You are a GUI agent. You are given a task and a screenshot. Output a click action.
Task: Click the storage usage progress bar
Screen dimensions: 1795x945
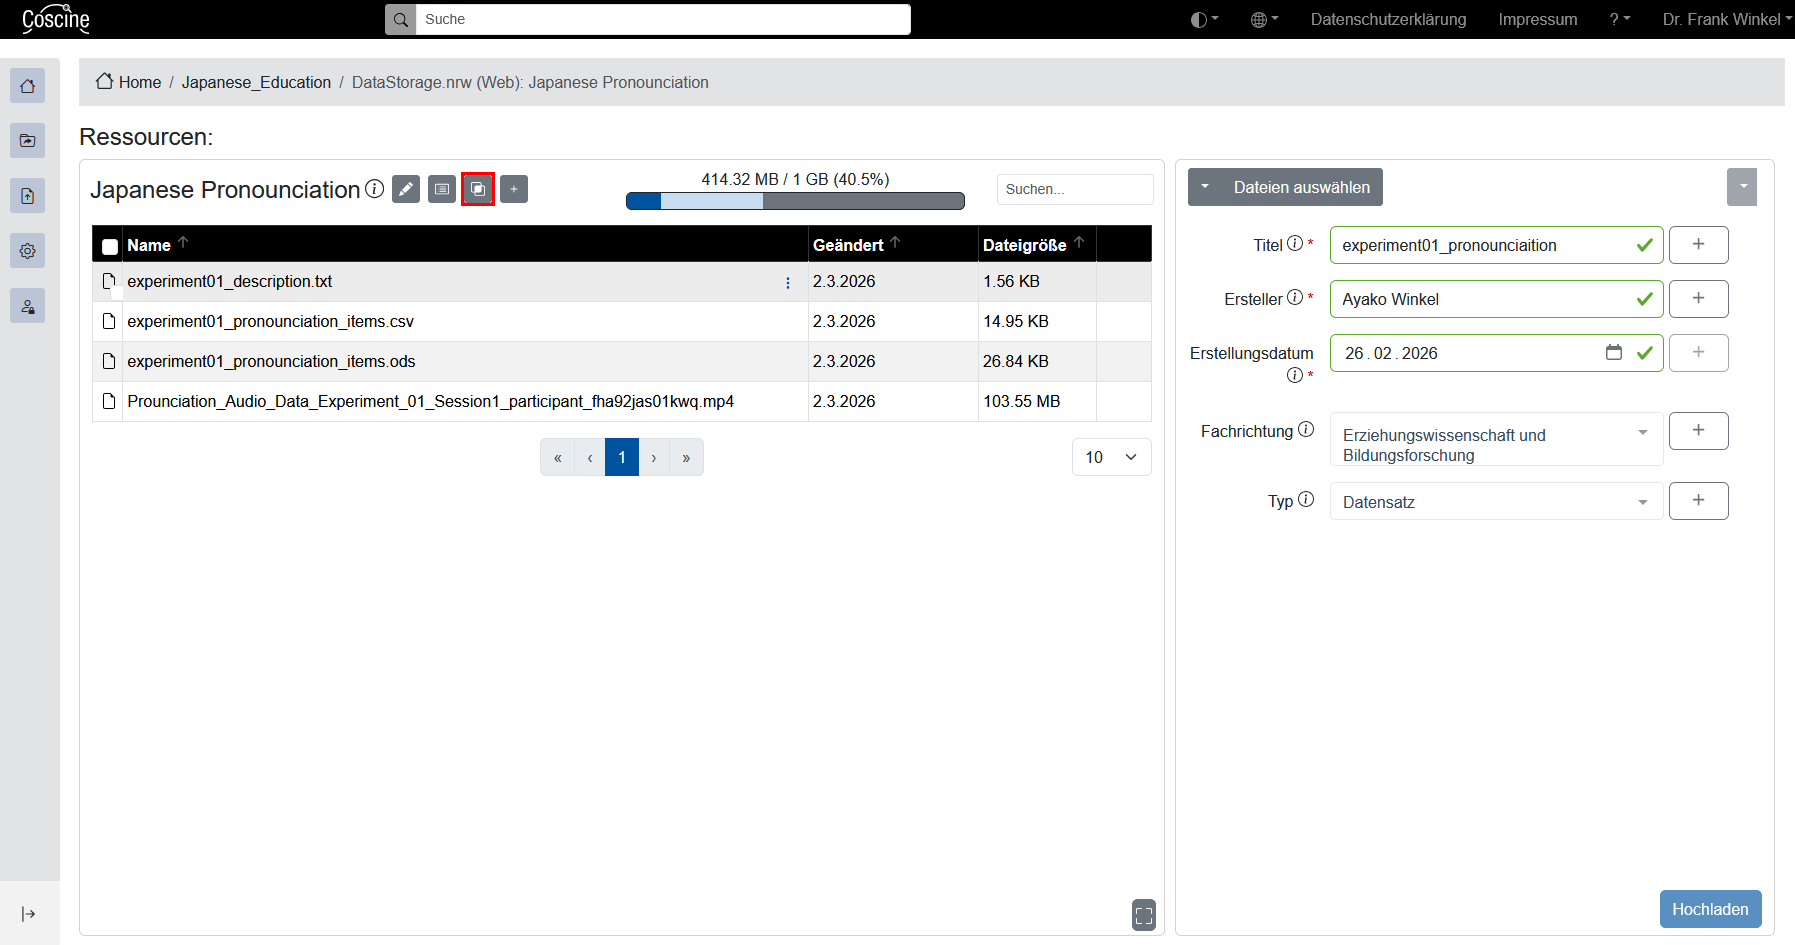pos(795,201)
